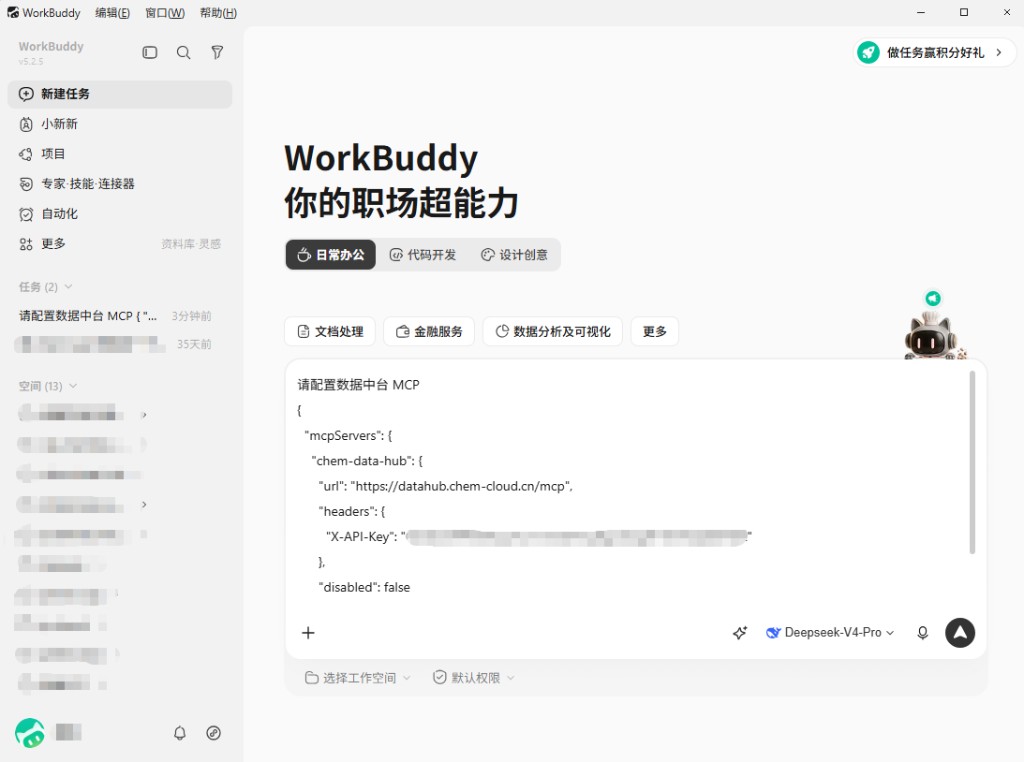Choose 数据分析及可视化 category
The width and height of the screenshot is (1024, 762).
point(552,332)
